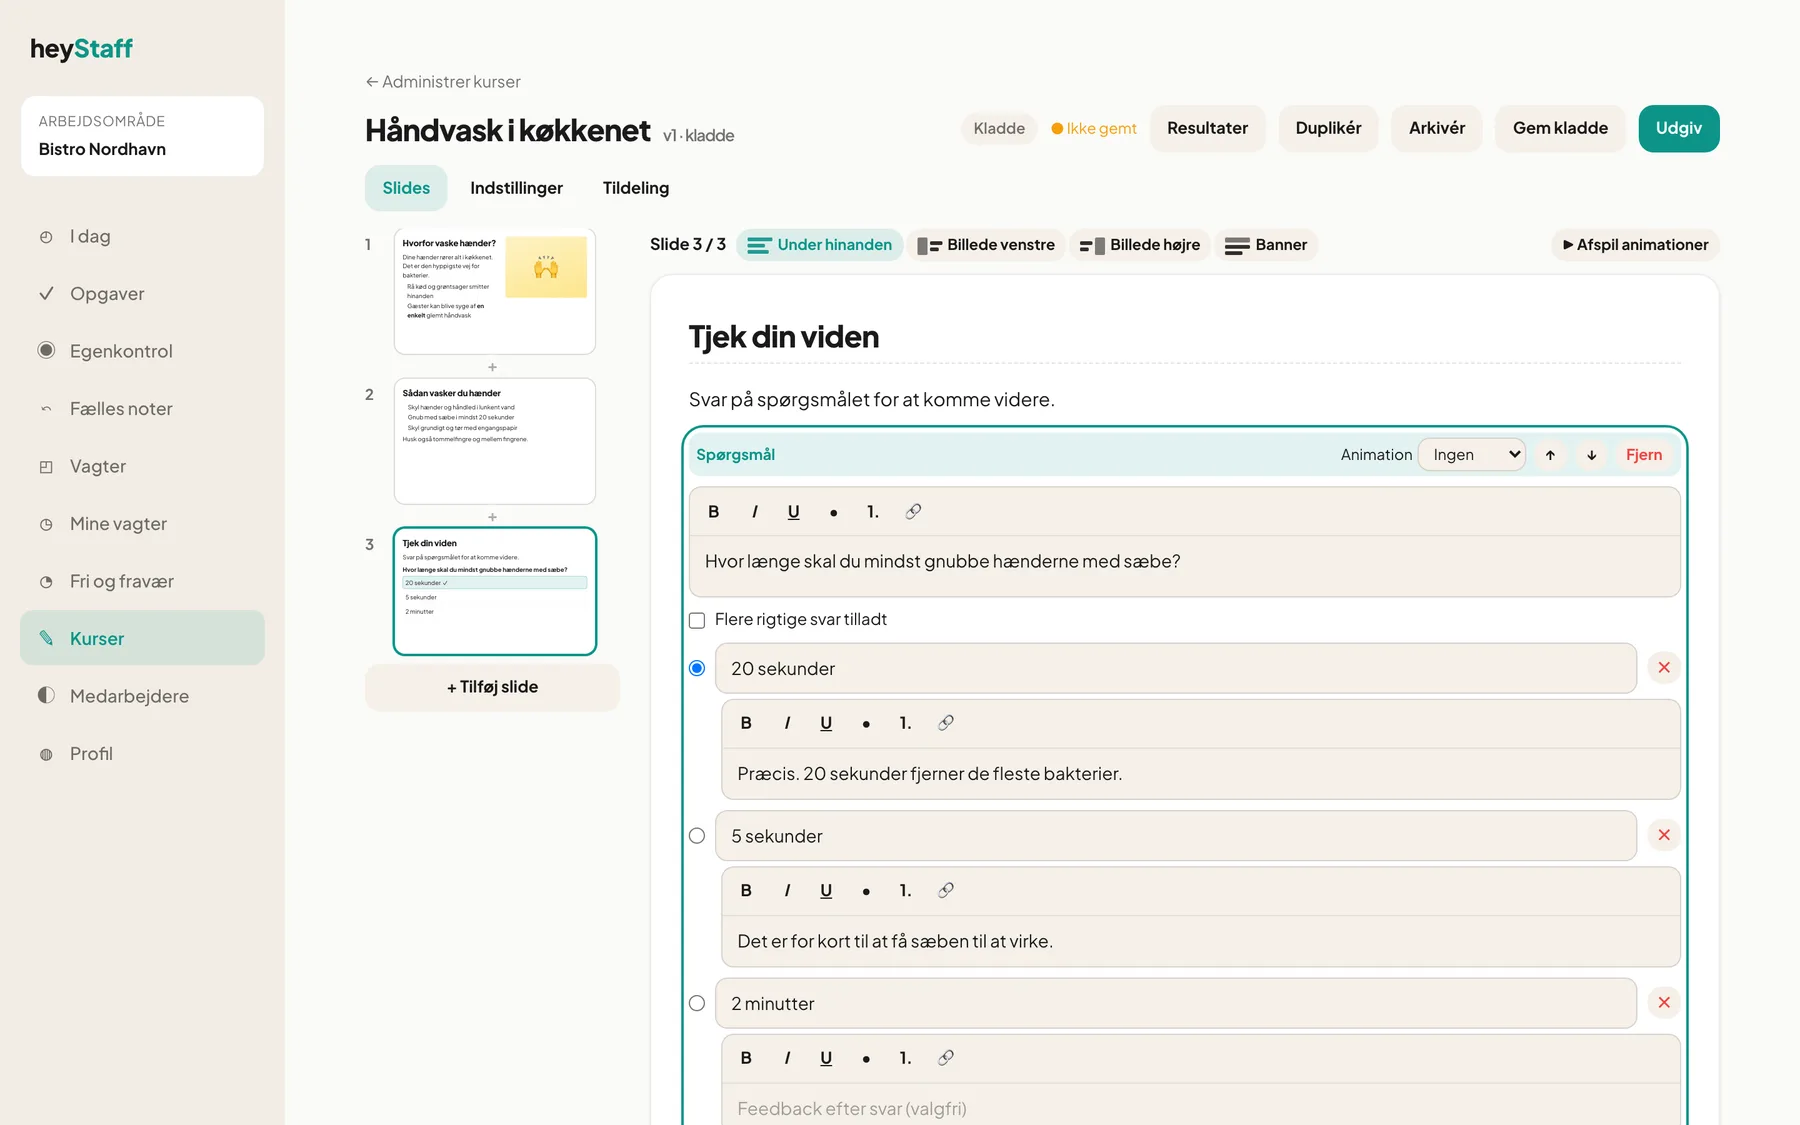Mark '2 minutter' as correct answer
Image resolution: width=1800 pixels, height=1125 pixels.
[x=697, y=1003]
